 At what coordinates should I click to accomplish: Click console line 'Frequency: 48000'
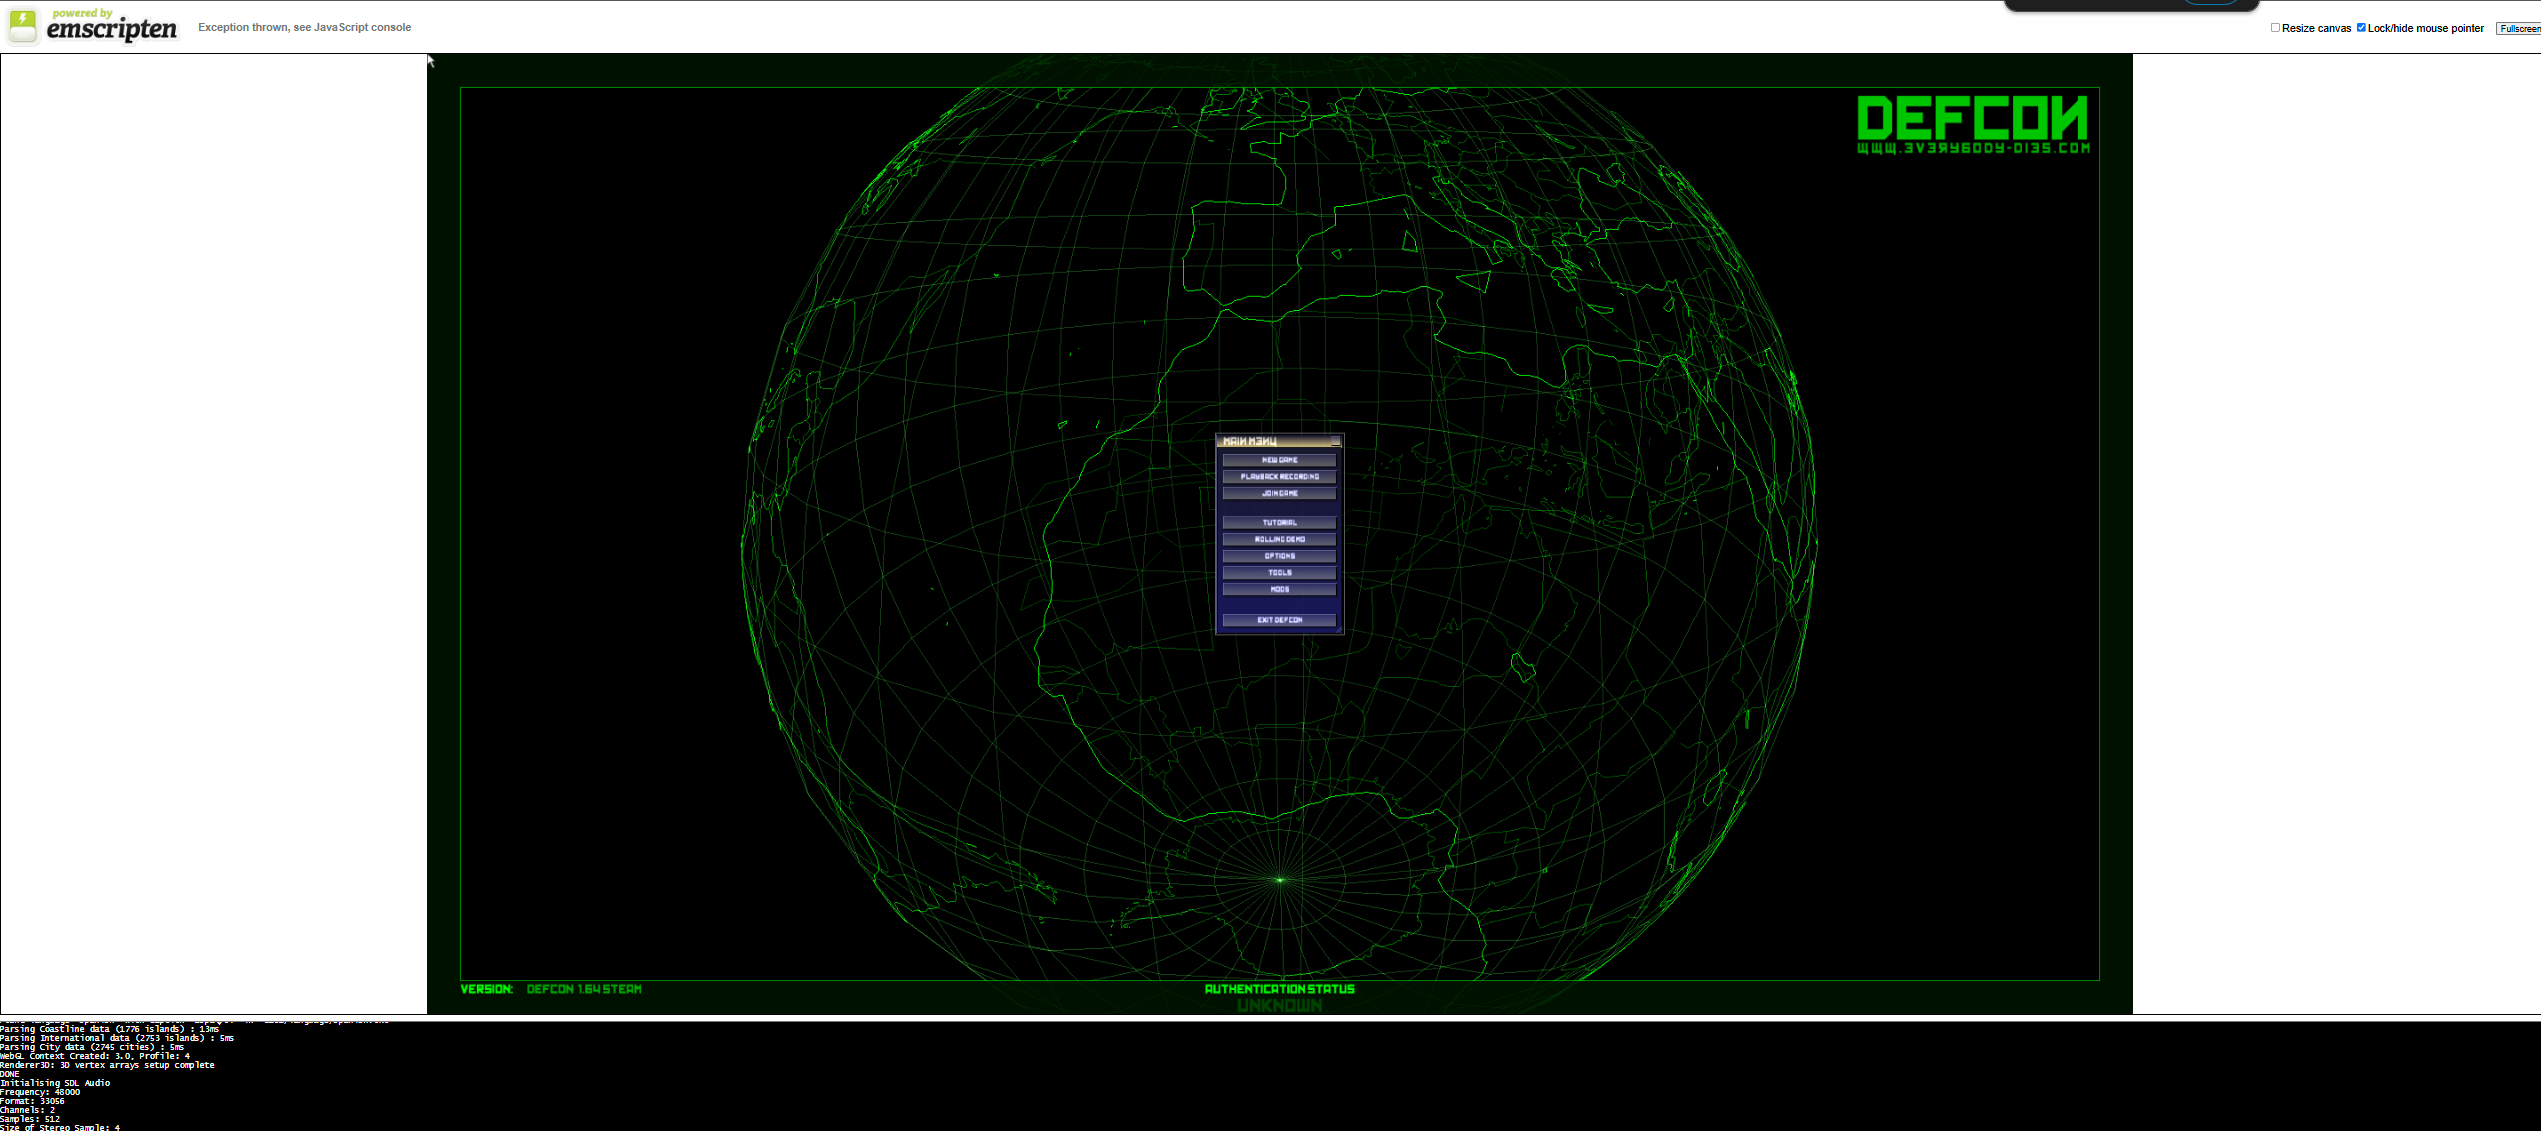click(40, 1092)
